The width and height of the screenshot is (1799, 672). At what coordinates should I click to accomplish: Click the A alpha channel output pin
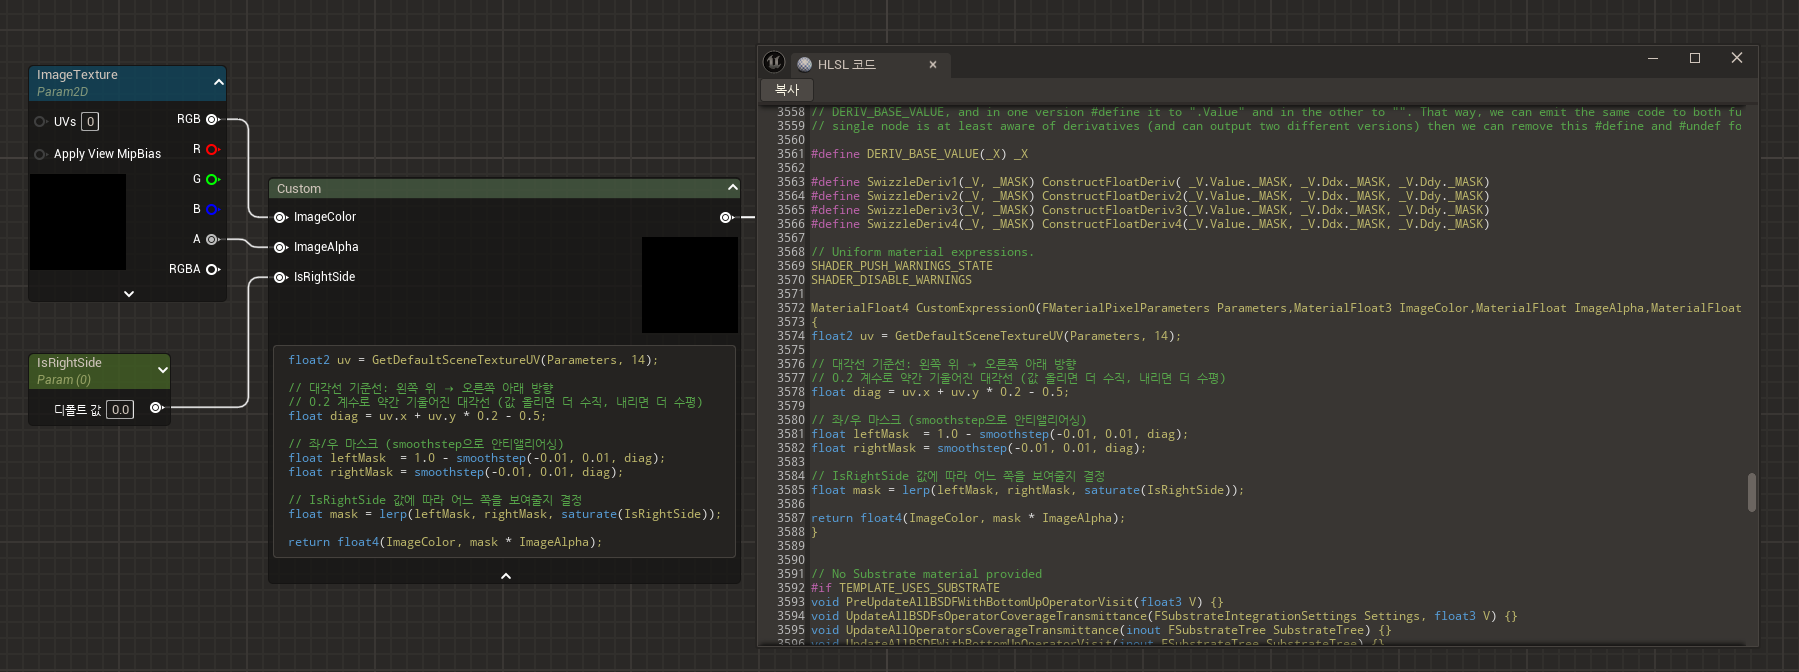[212, 240]
